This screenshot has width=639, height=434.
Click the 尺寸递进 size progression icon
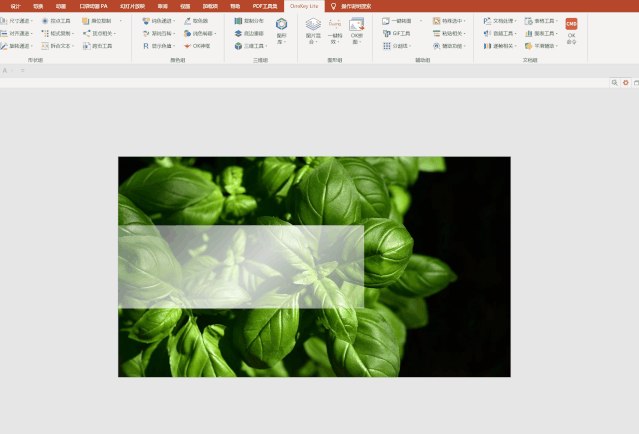4,21
